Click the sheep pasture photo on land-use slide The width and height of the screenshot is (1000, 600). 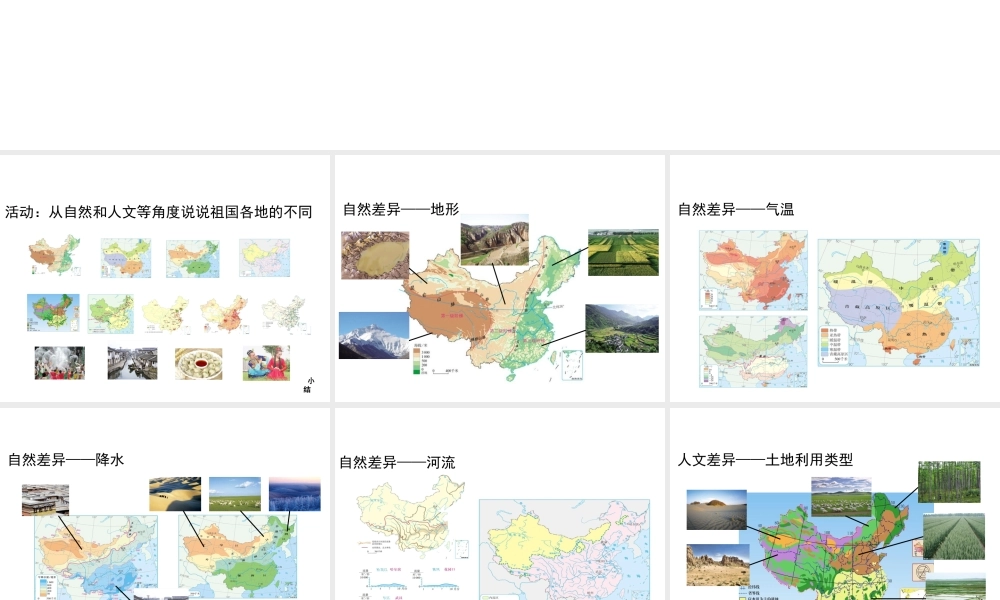pyautogui.click(x=842, y=497)
